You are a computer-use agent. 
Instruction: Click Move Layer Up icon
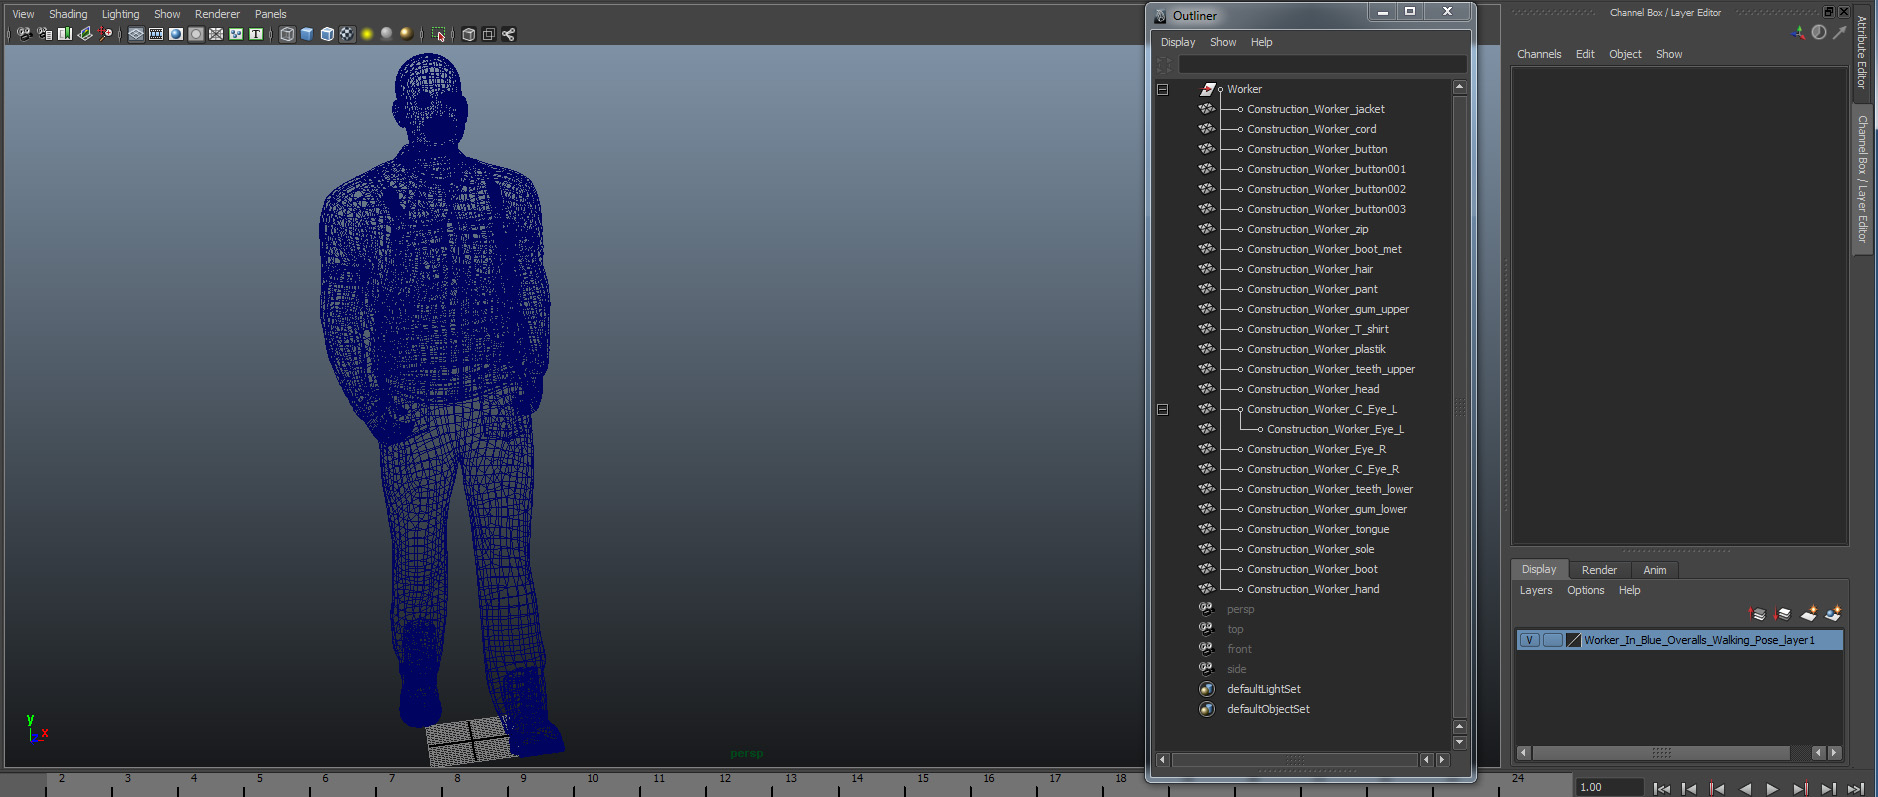pos(1757,614)
